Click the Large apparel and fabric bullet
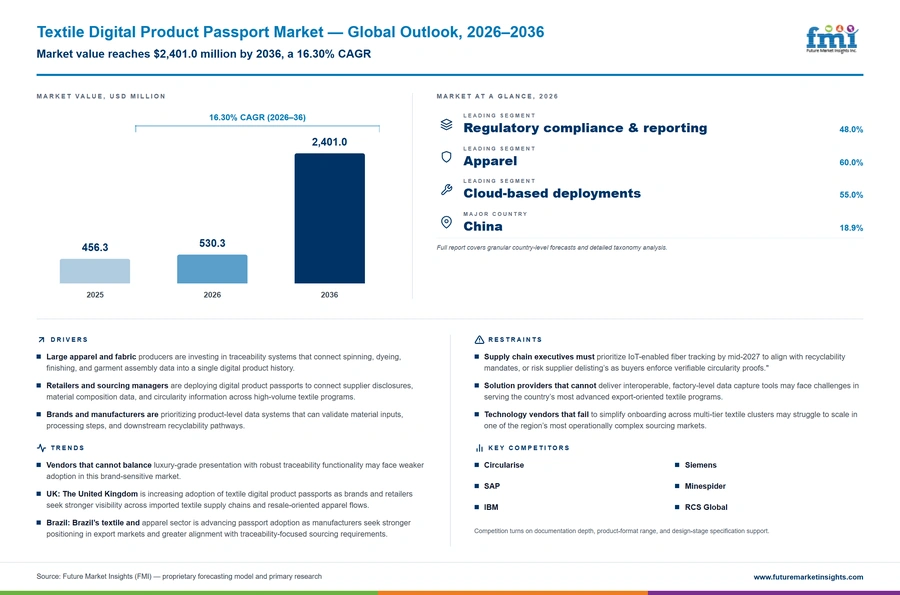900x595 pixels. pos(224,363)
